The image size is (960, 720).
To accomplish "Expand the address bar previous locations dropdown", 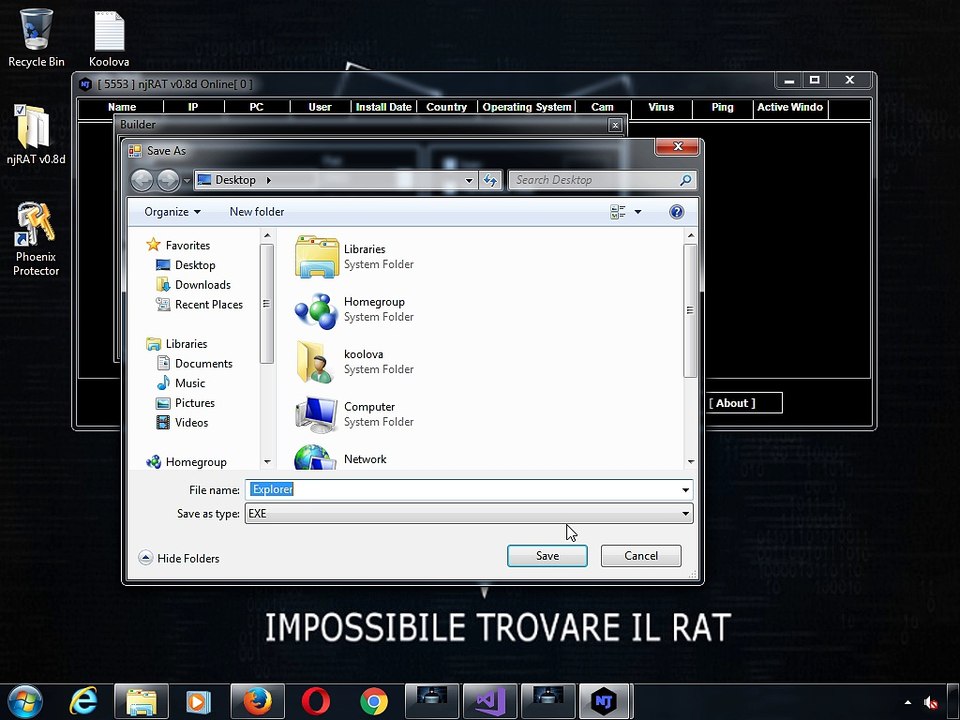I will [x=469, y=180].
